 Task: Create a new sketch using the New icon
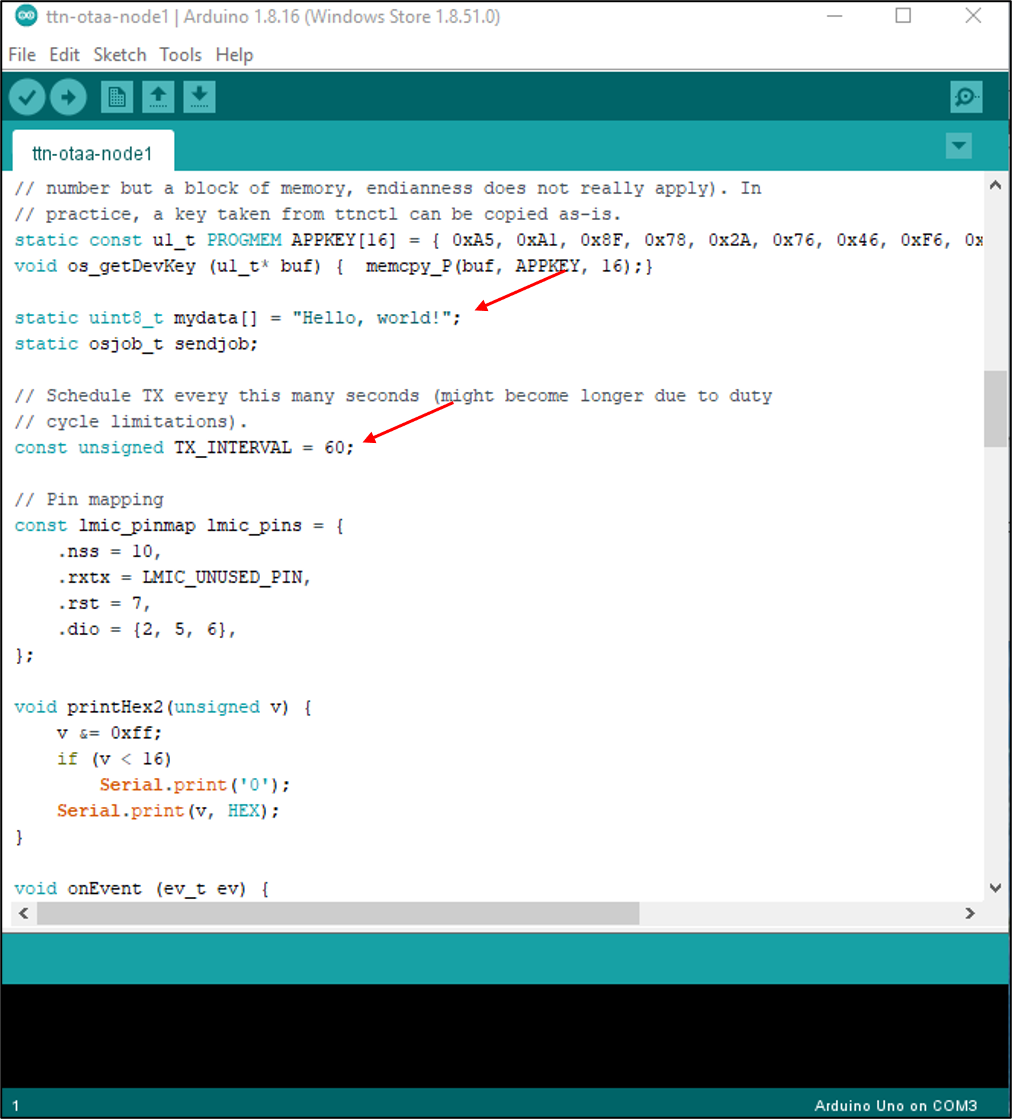click(115, 96)
